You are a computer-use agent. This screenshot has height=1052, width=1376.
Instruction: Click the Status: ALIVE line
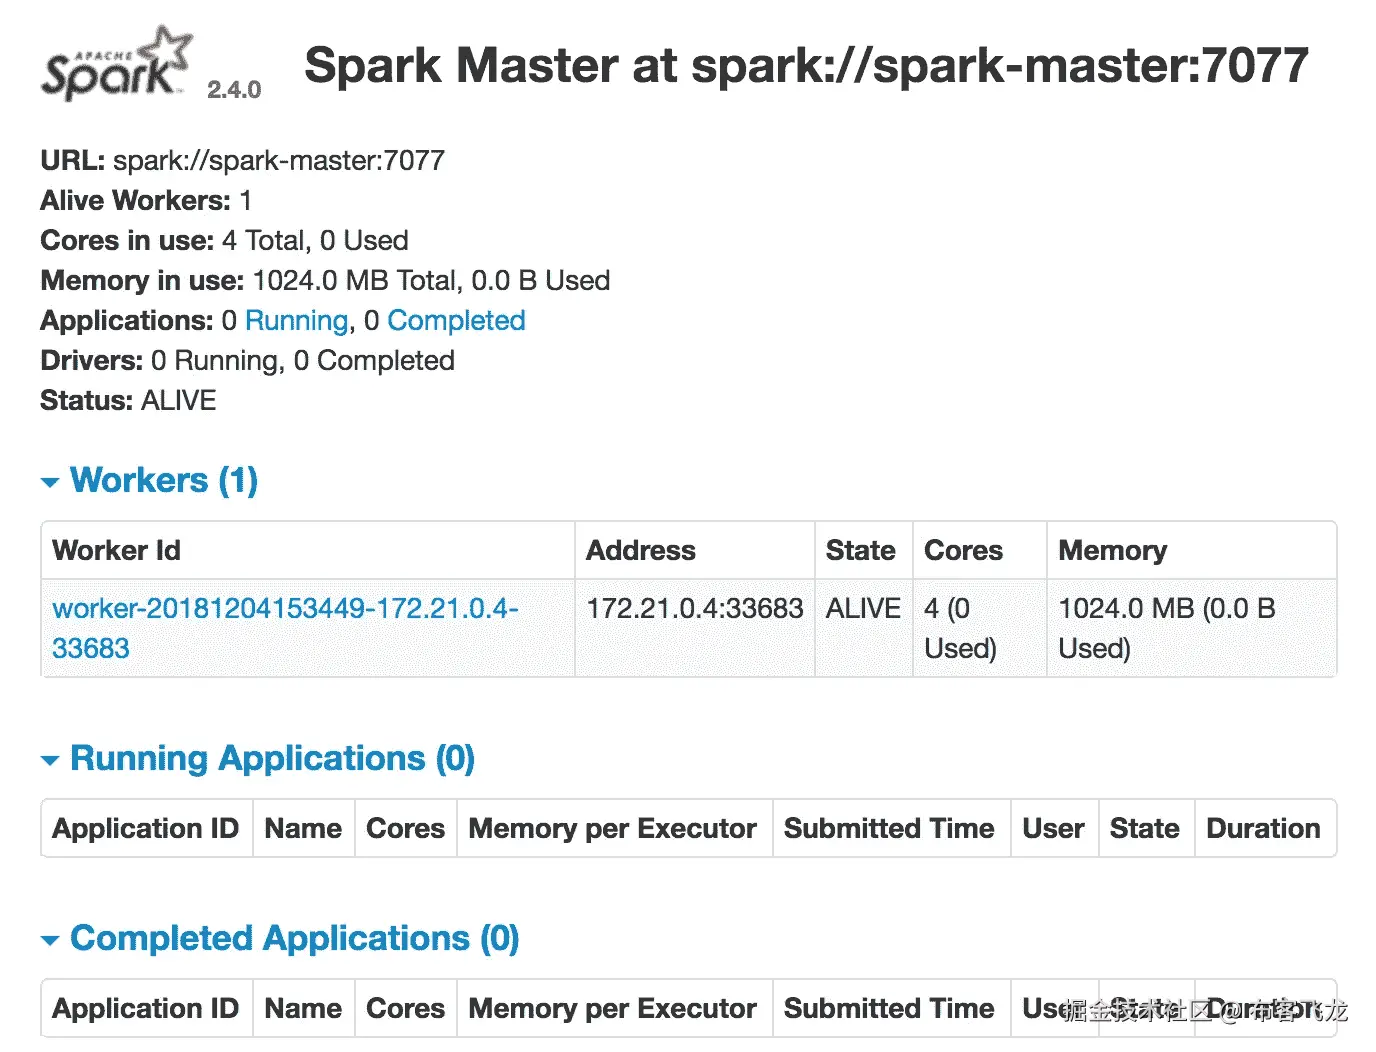pos(128,400)
